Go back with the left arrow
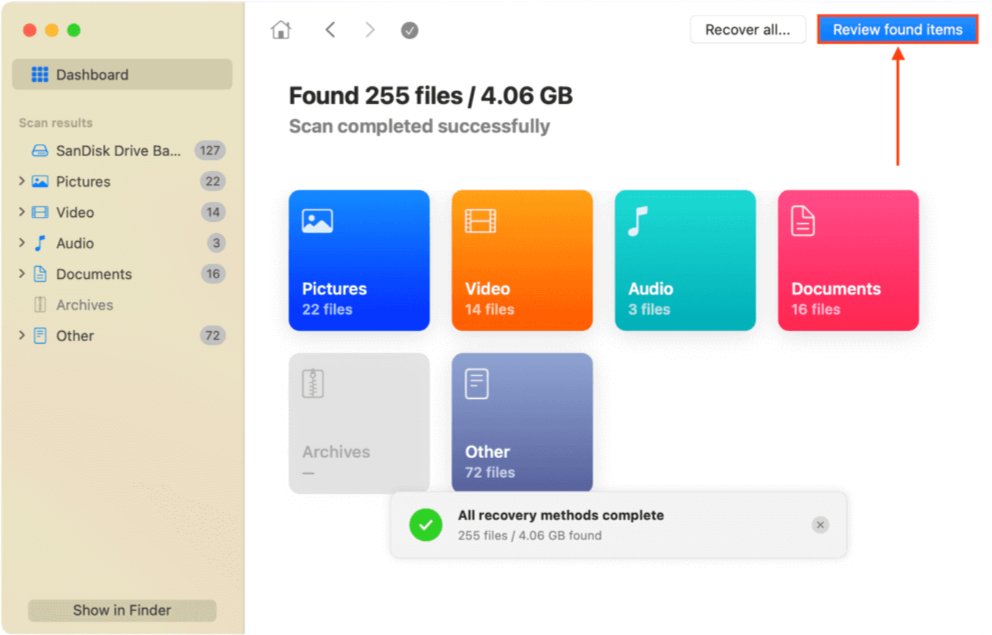 pos(330,30)
